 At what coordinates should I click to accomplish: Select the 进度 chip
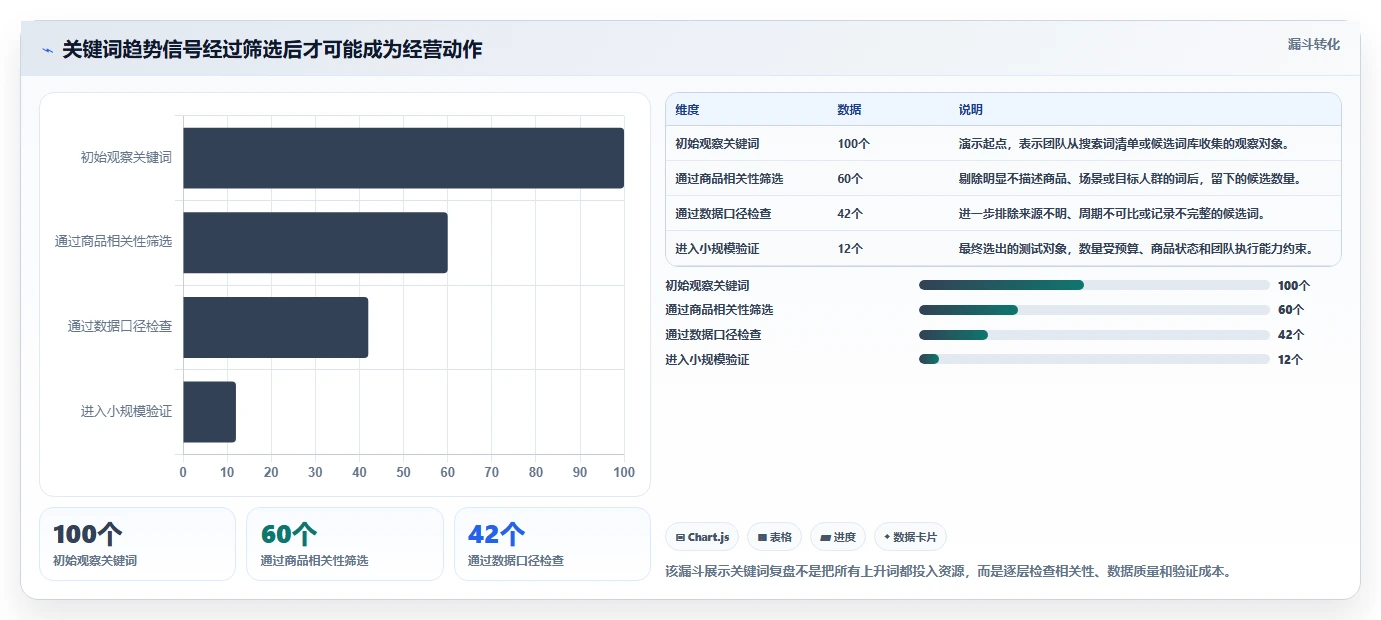click(838, 537)
